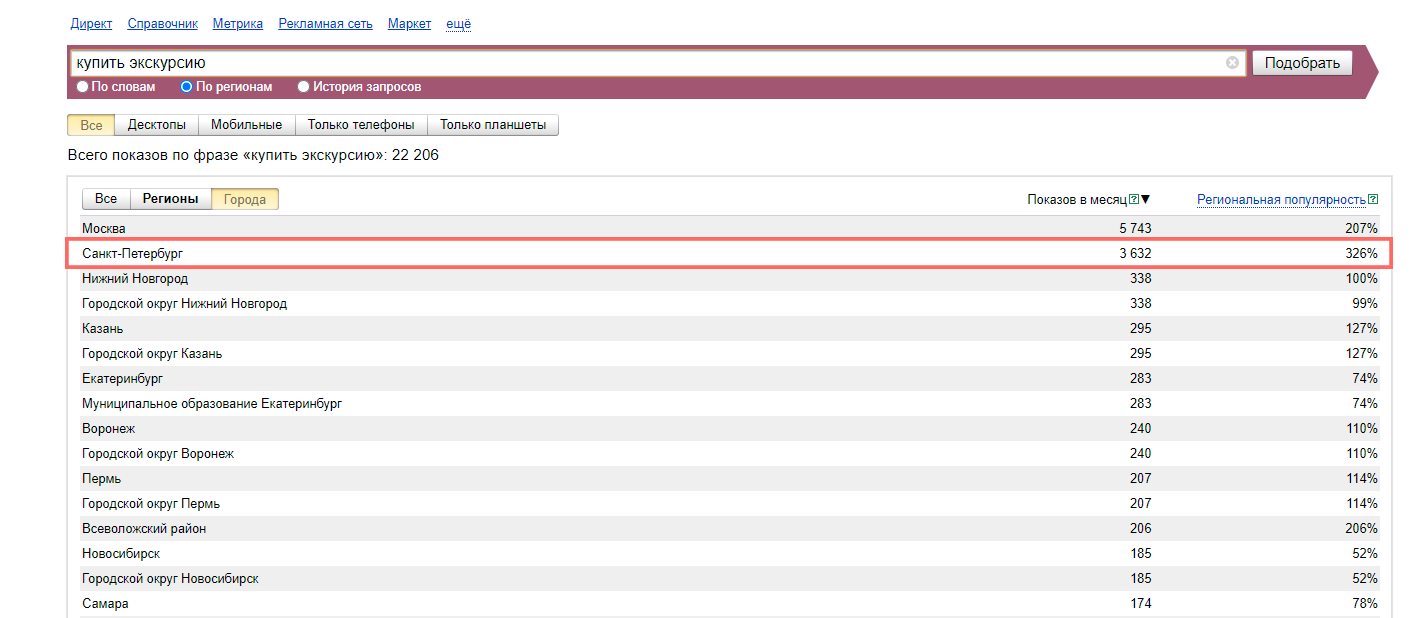Go to the "Метрика" link
1420x618 pixels.
click(x=238, y=24)
